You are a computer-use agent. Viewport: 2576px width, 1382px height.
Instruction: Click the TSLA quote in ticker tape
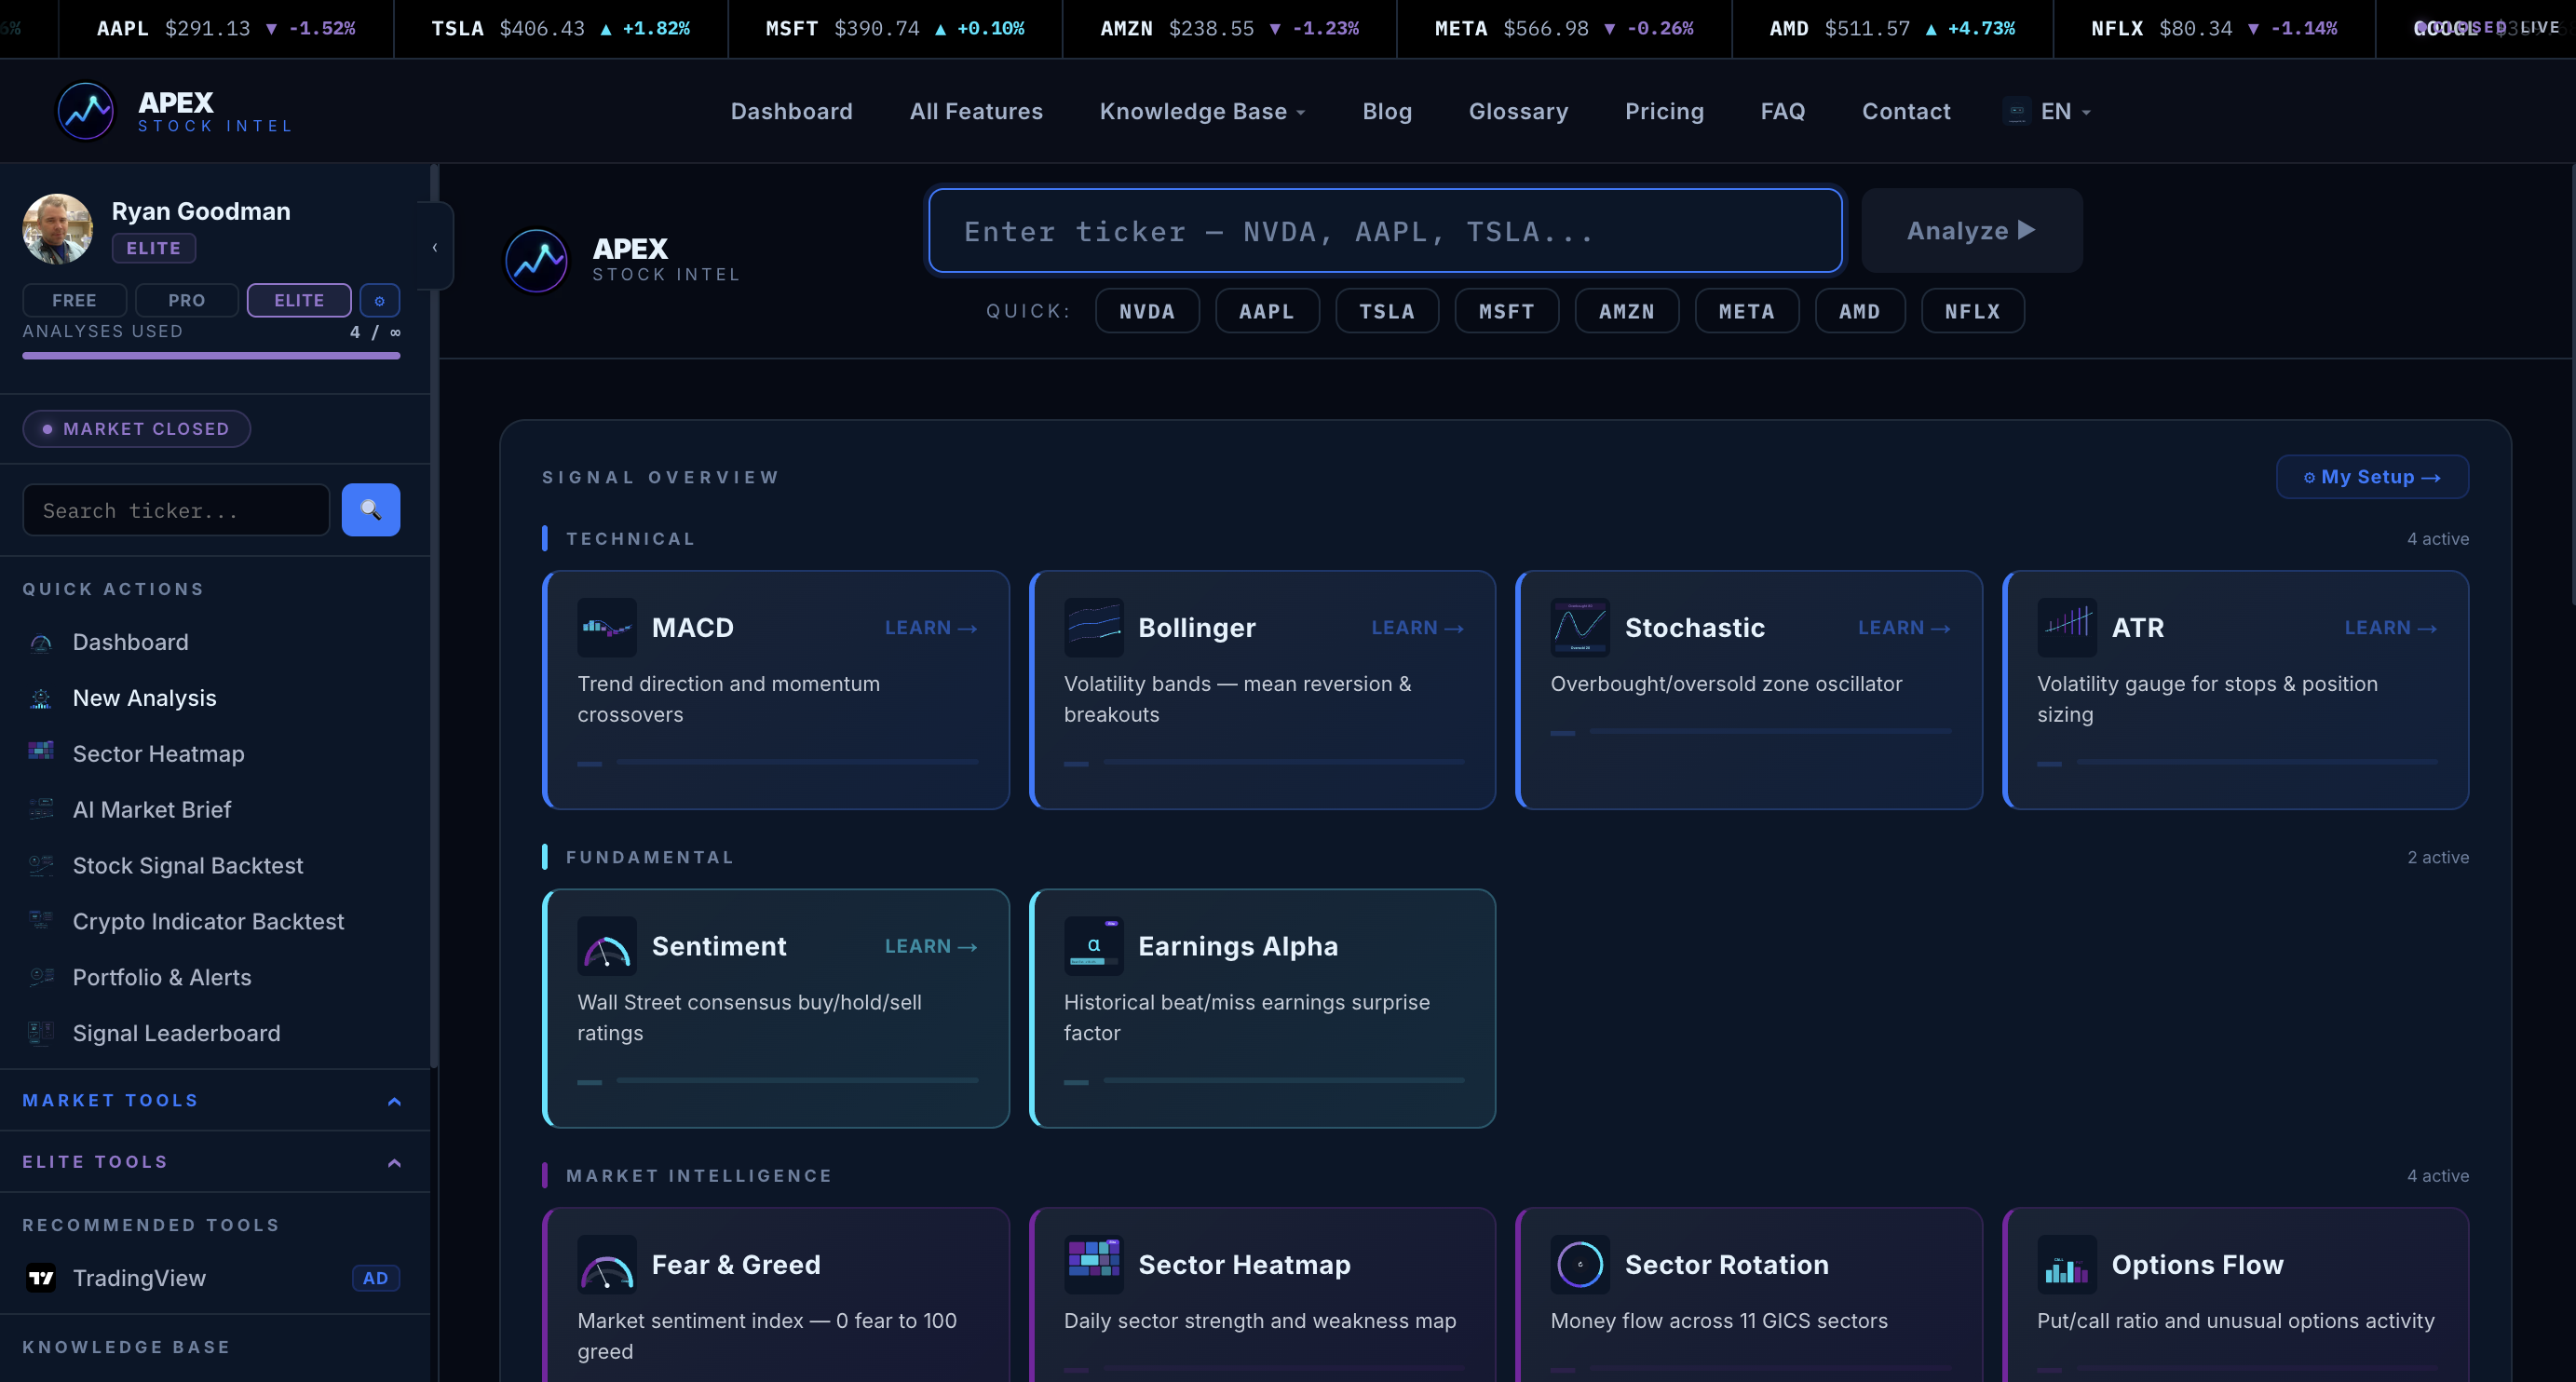pos(561,28)
